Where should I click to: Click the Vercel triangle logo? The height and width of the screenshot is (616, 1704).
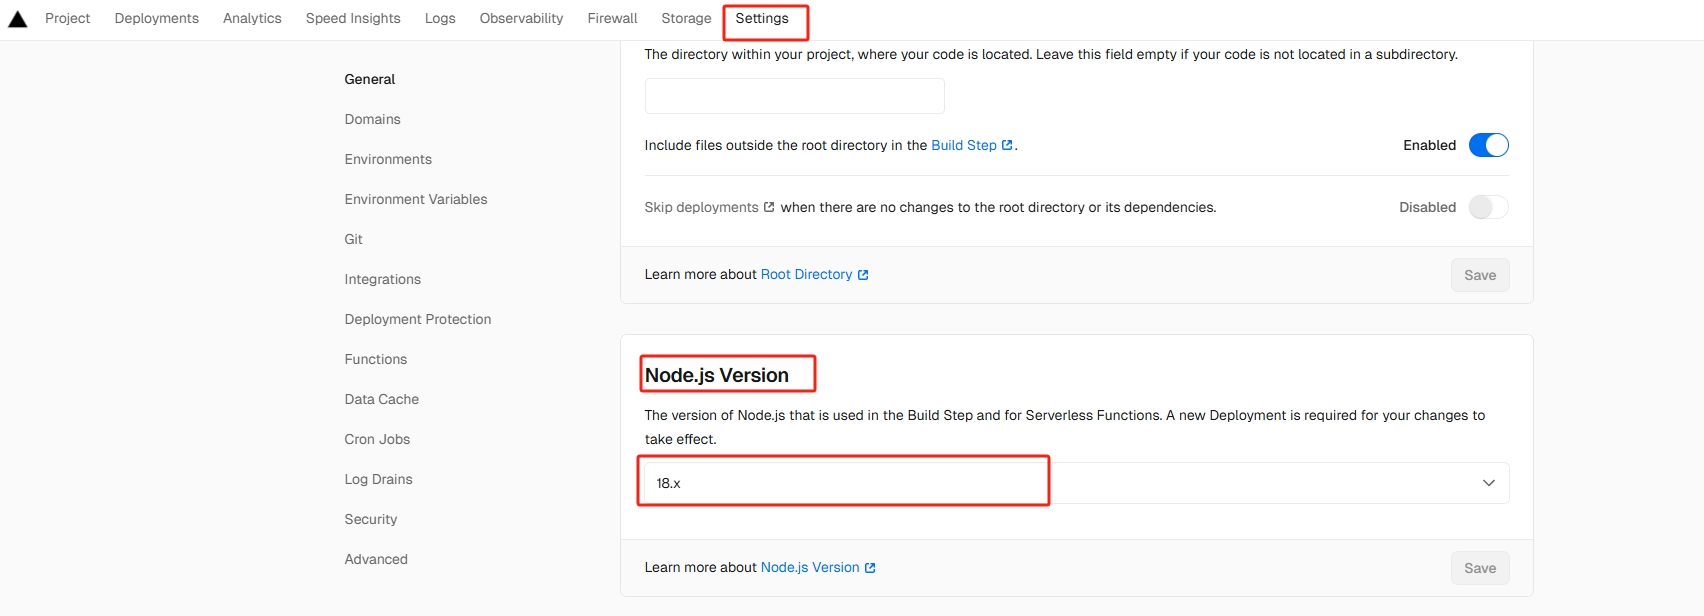[x=18, y=19]
